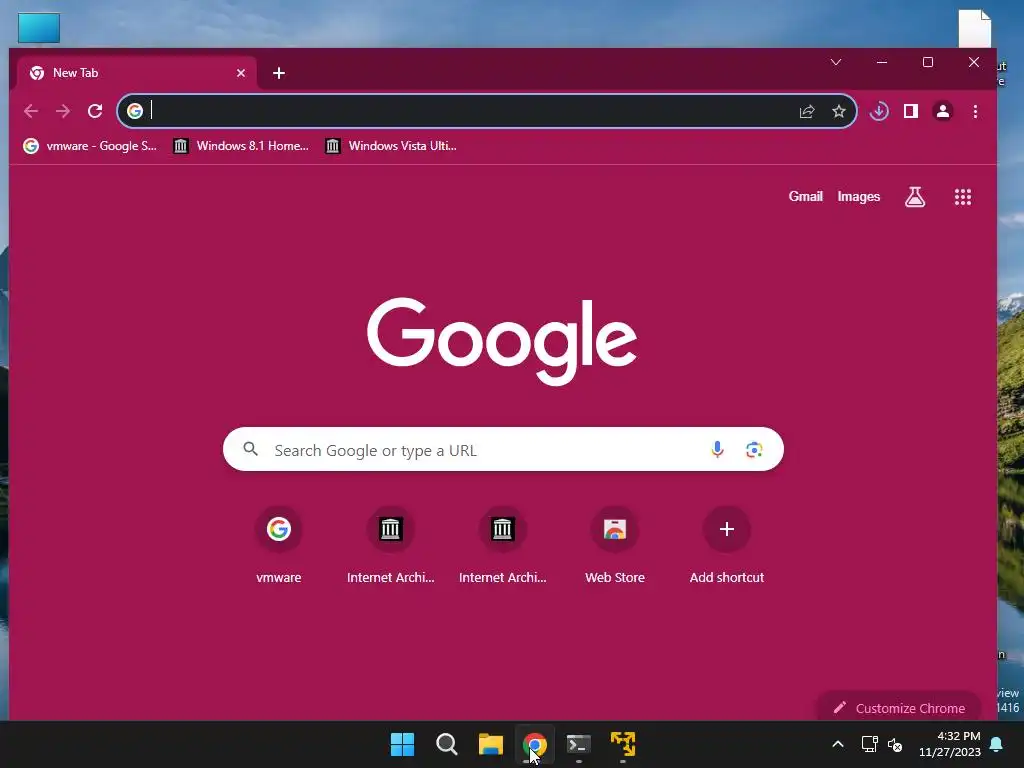Open the Search Labs flask icon

(x=915, y=197)
